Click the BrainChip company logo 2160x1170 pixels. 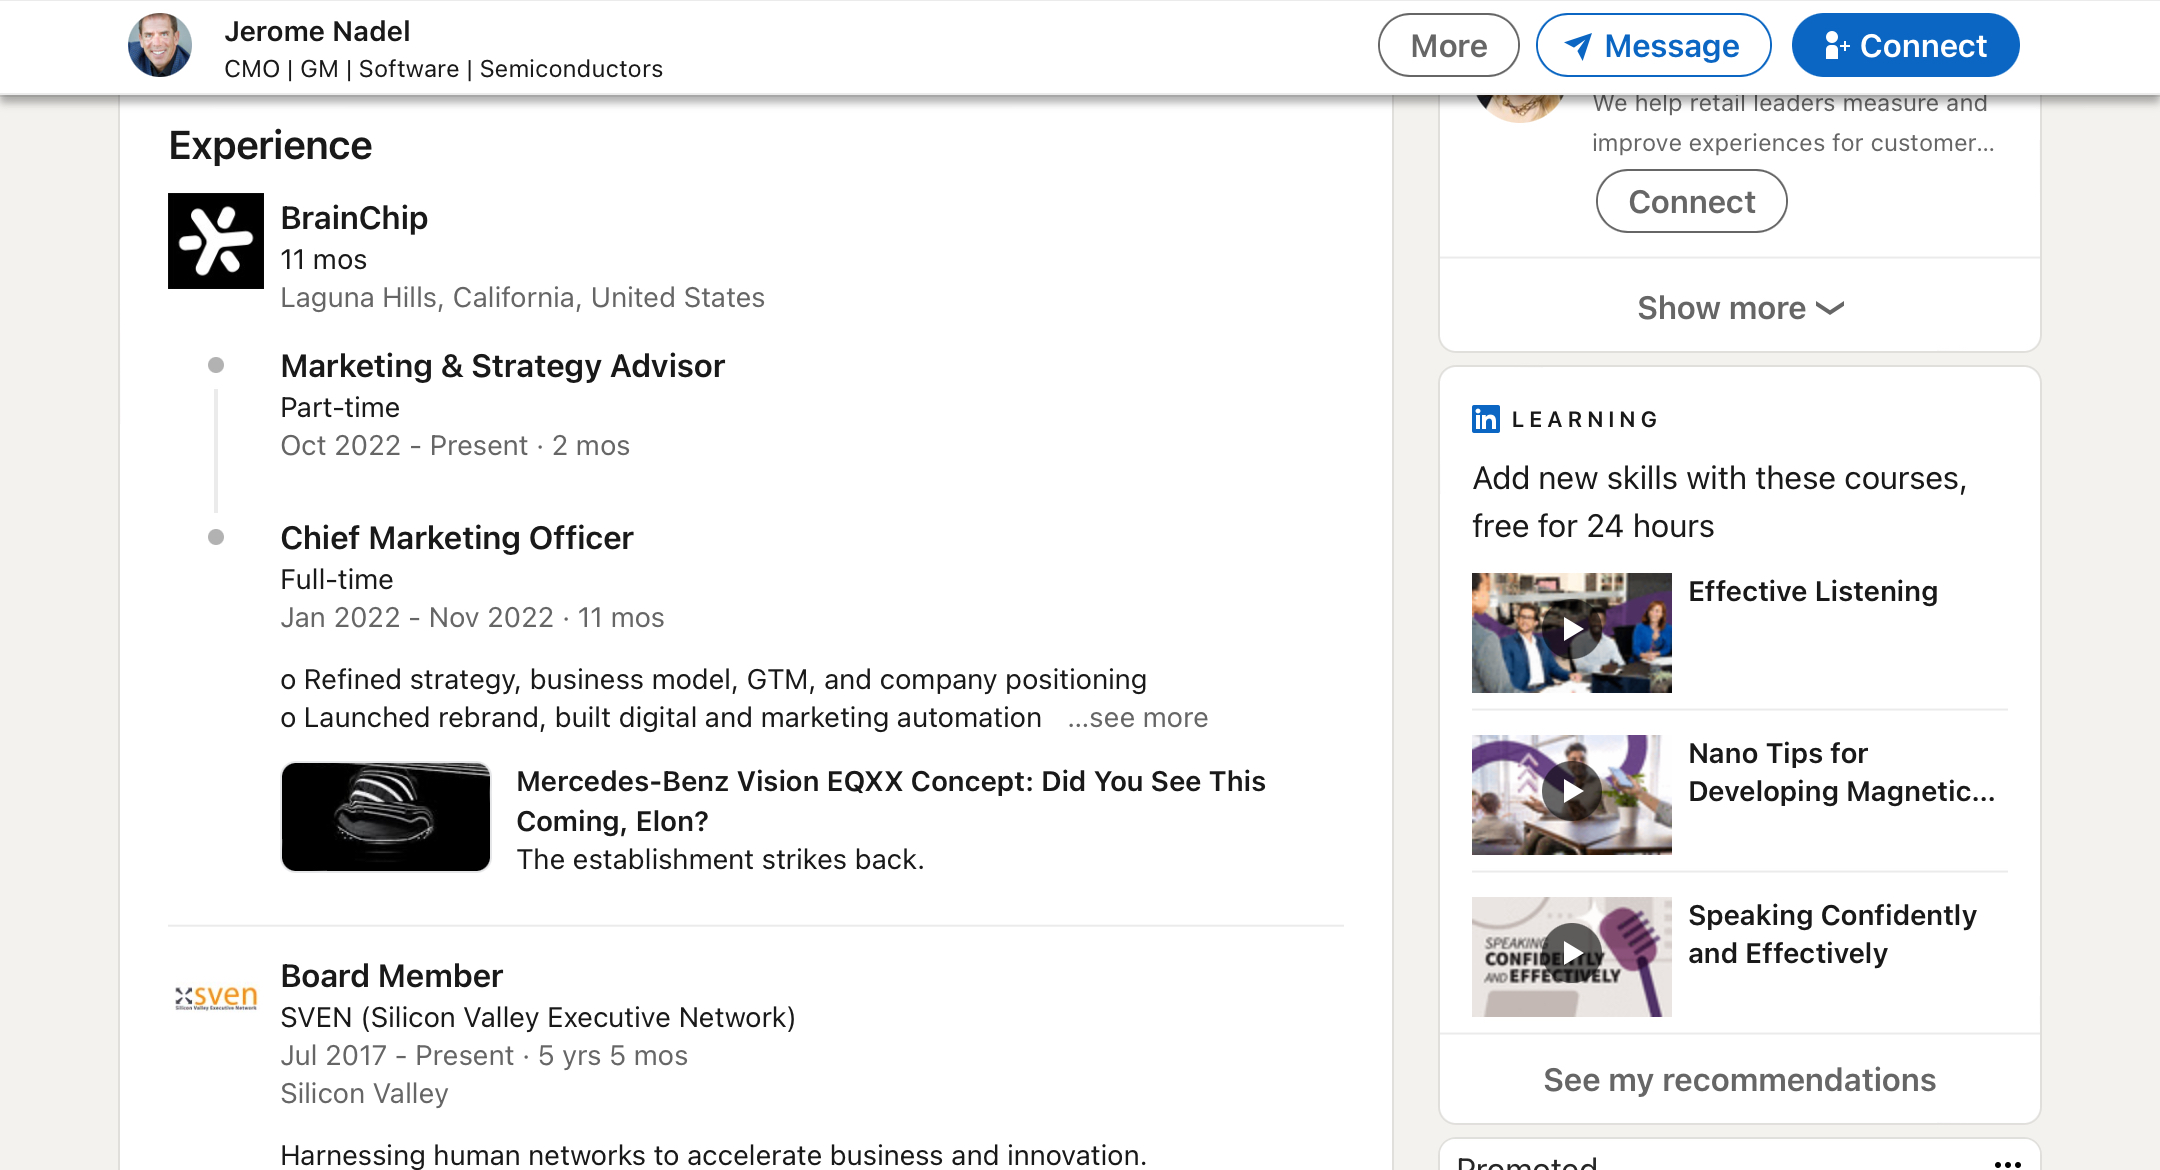[x=216, y=241]
